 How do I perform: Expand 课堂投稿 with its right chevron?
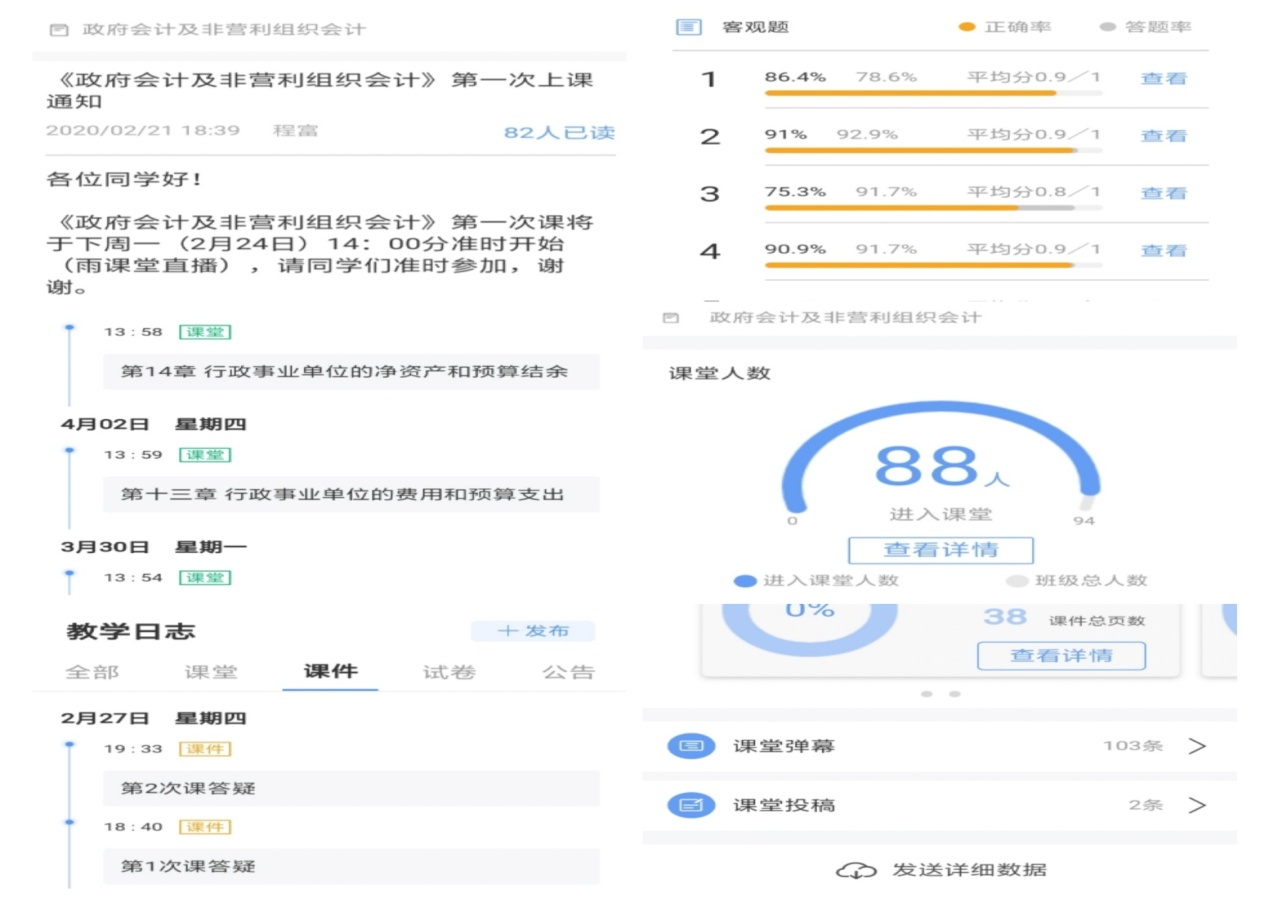click(1197, 805)
